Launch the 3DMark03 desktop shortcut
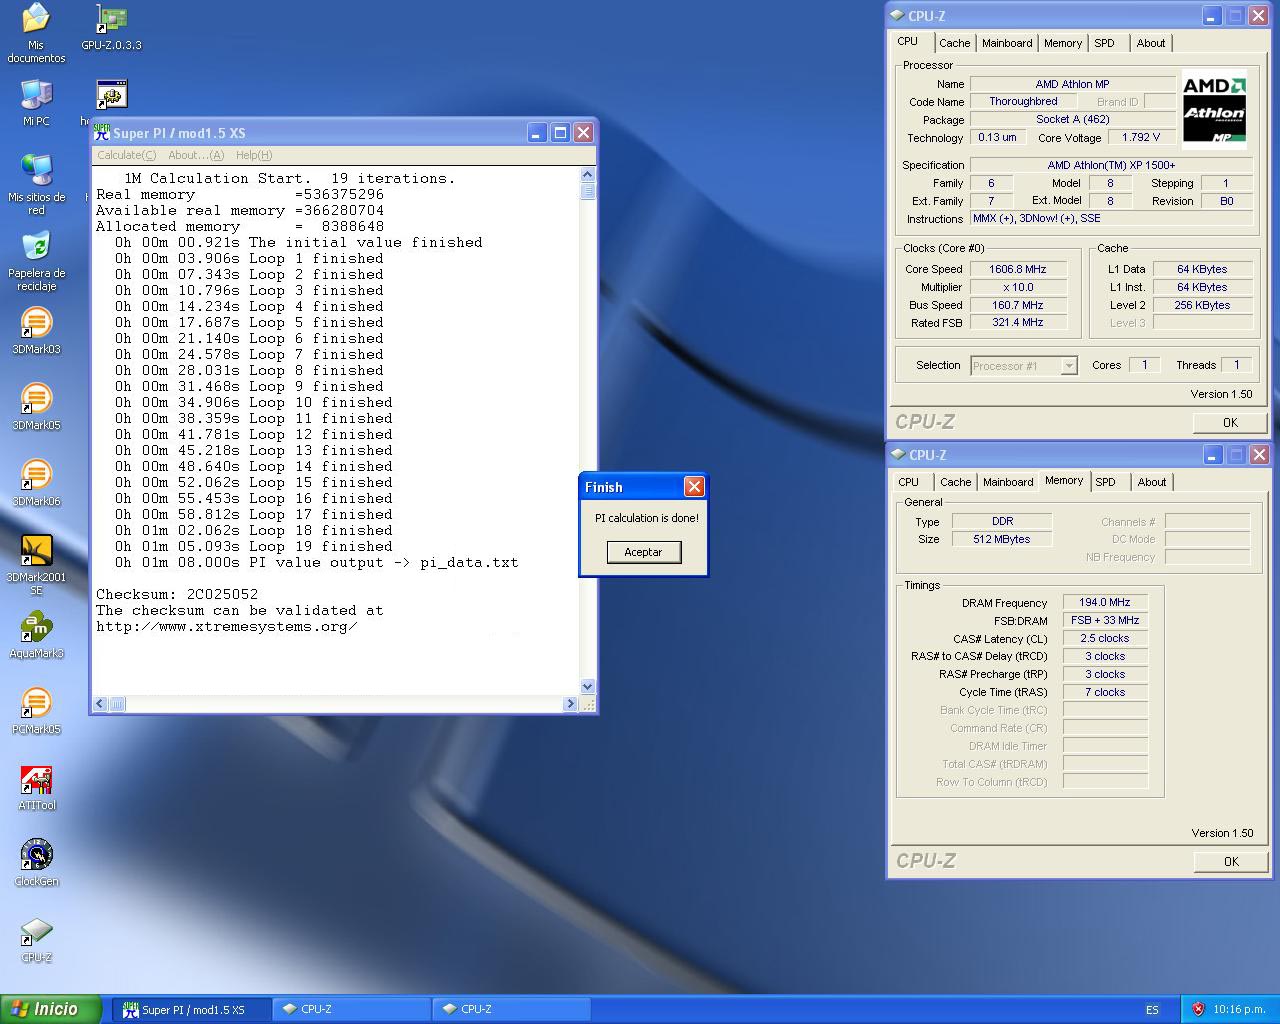The height and width of the screenshot is (1024, 1280). [36, 331]
